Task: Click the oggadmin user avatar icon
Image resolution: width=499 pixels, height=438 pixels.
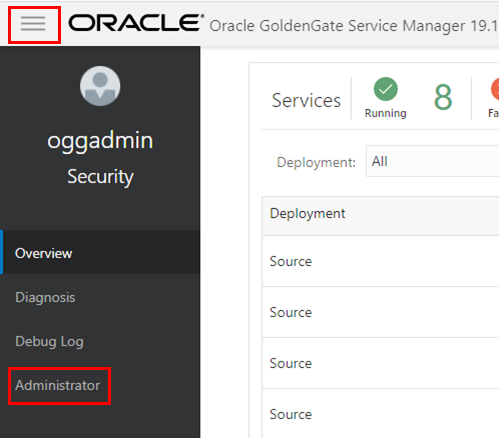Action: click(100, 86)
